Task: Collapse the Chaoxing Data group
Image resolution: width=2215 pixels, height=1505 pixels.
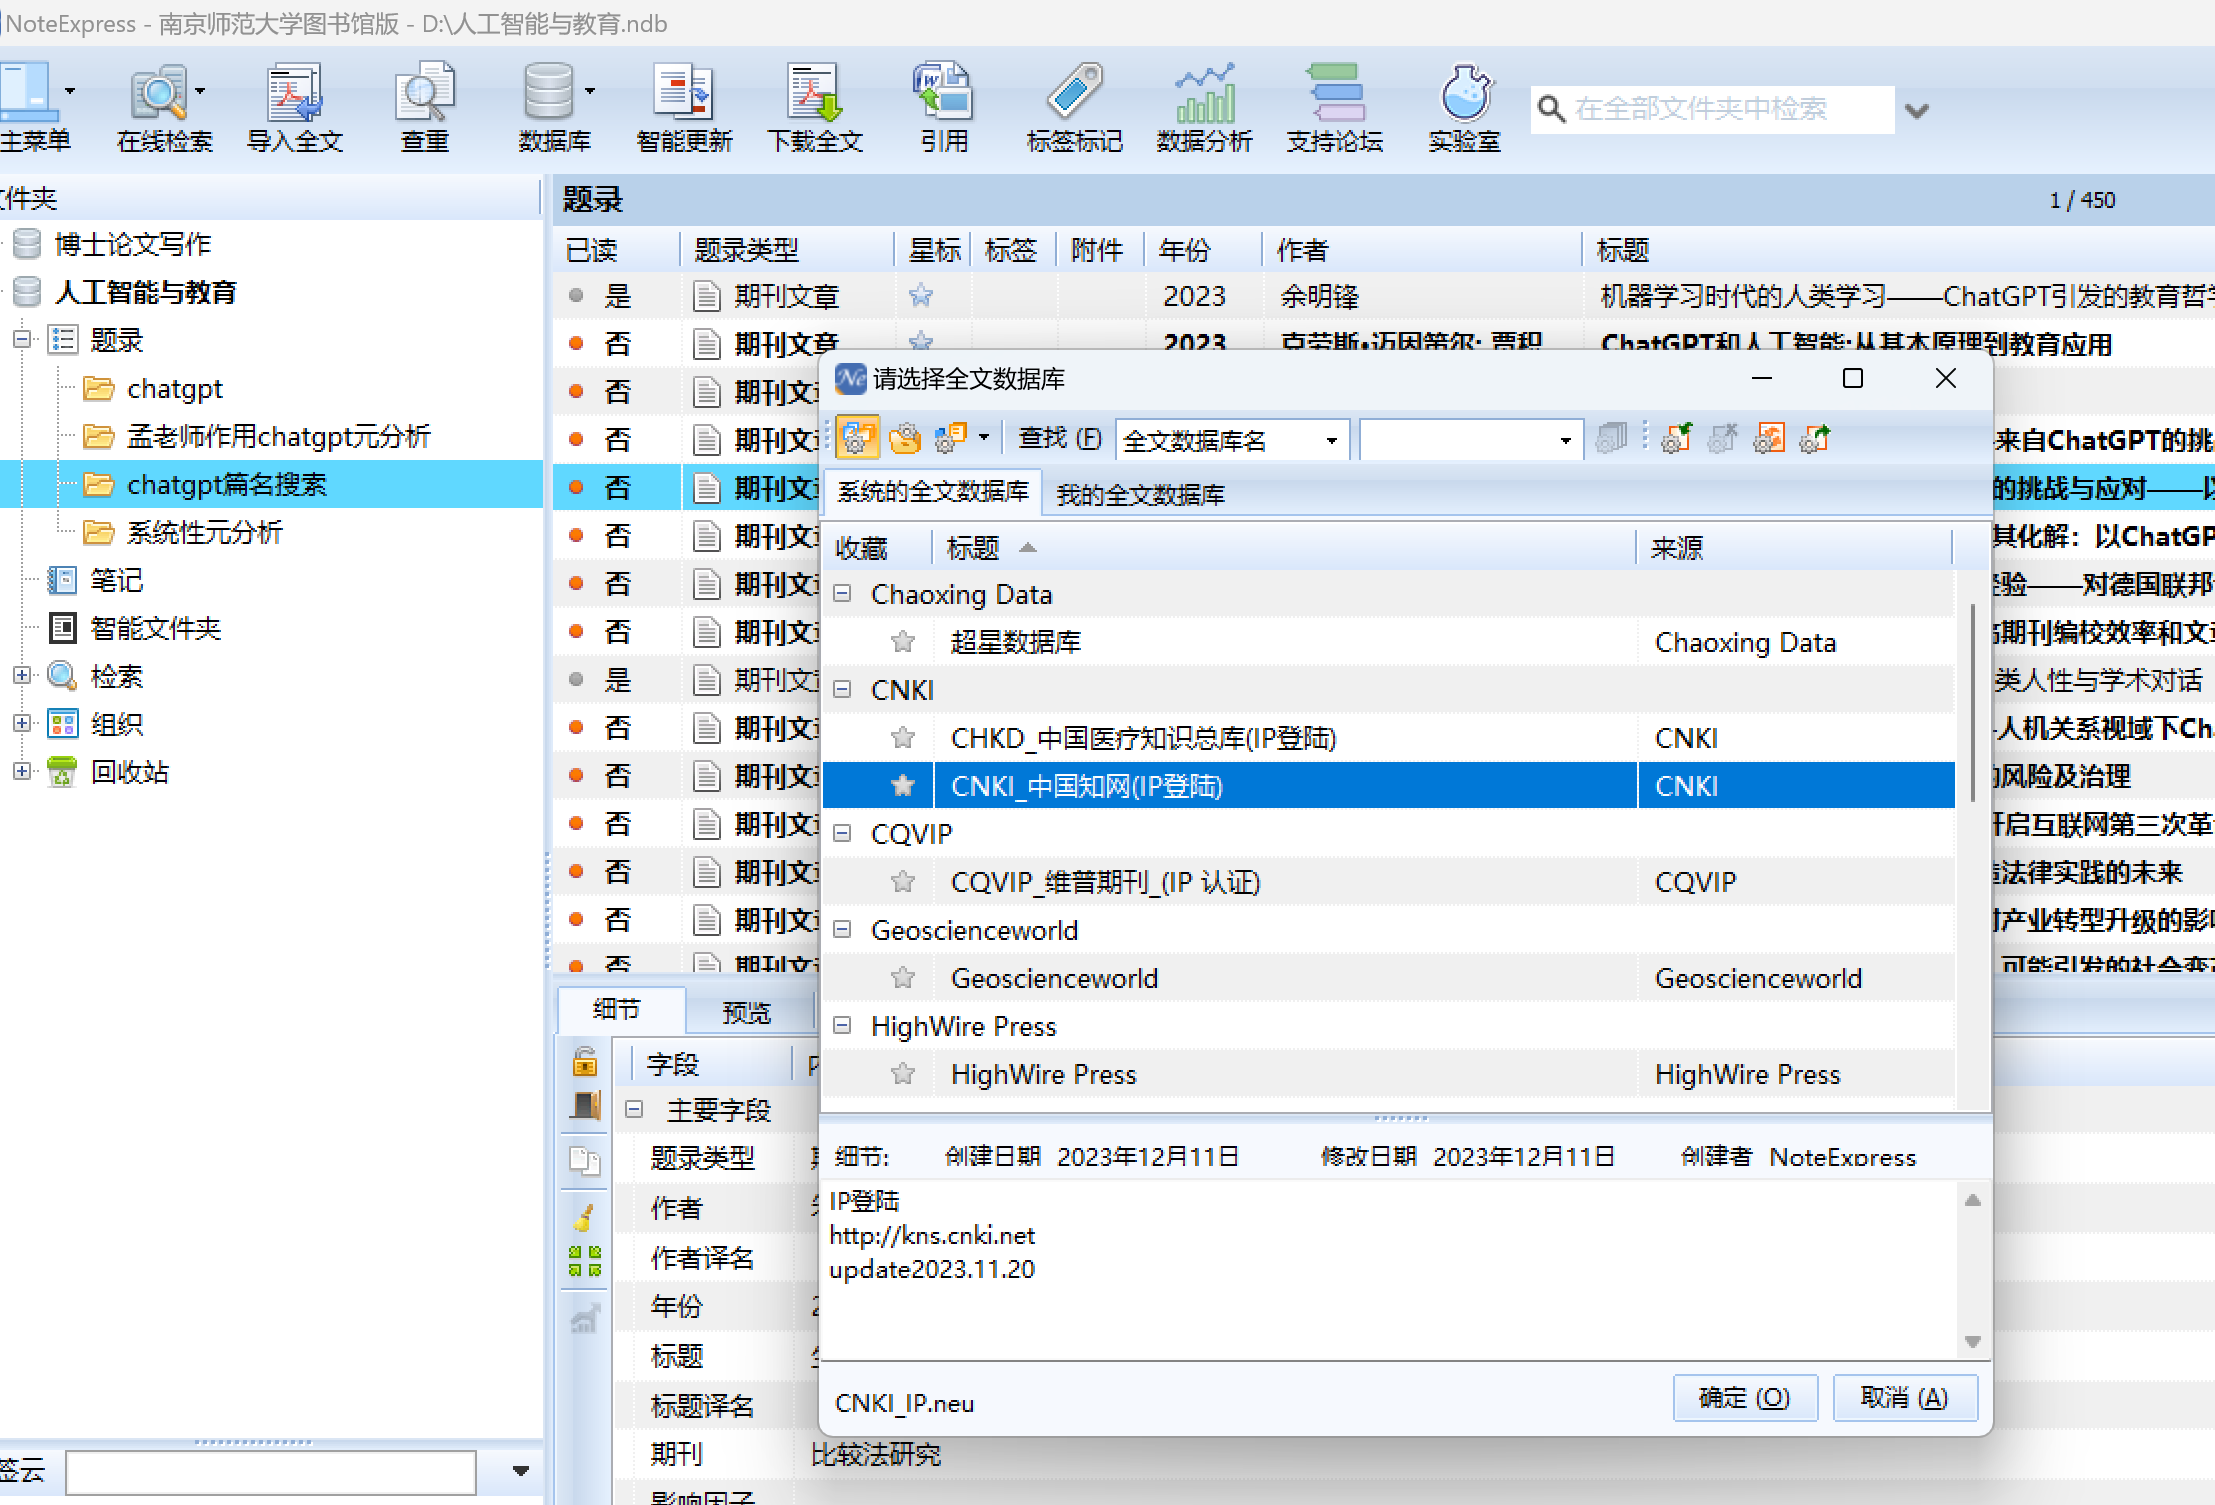Action: tap(843, 593)
